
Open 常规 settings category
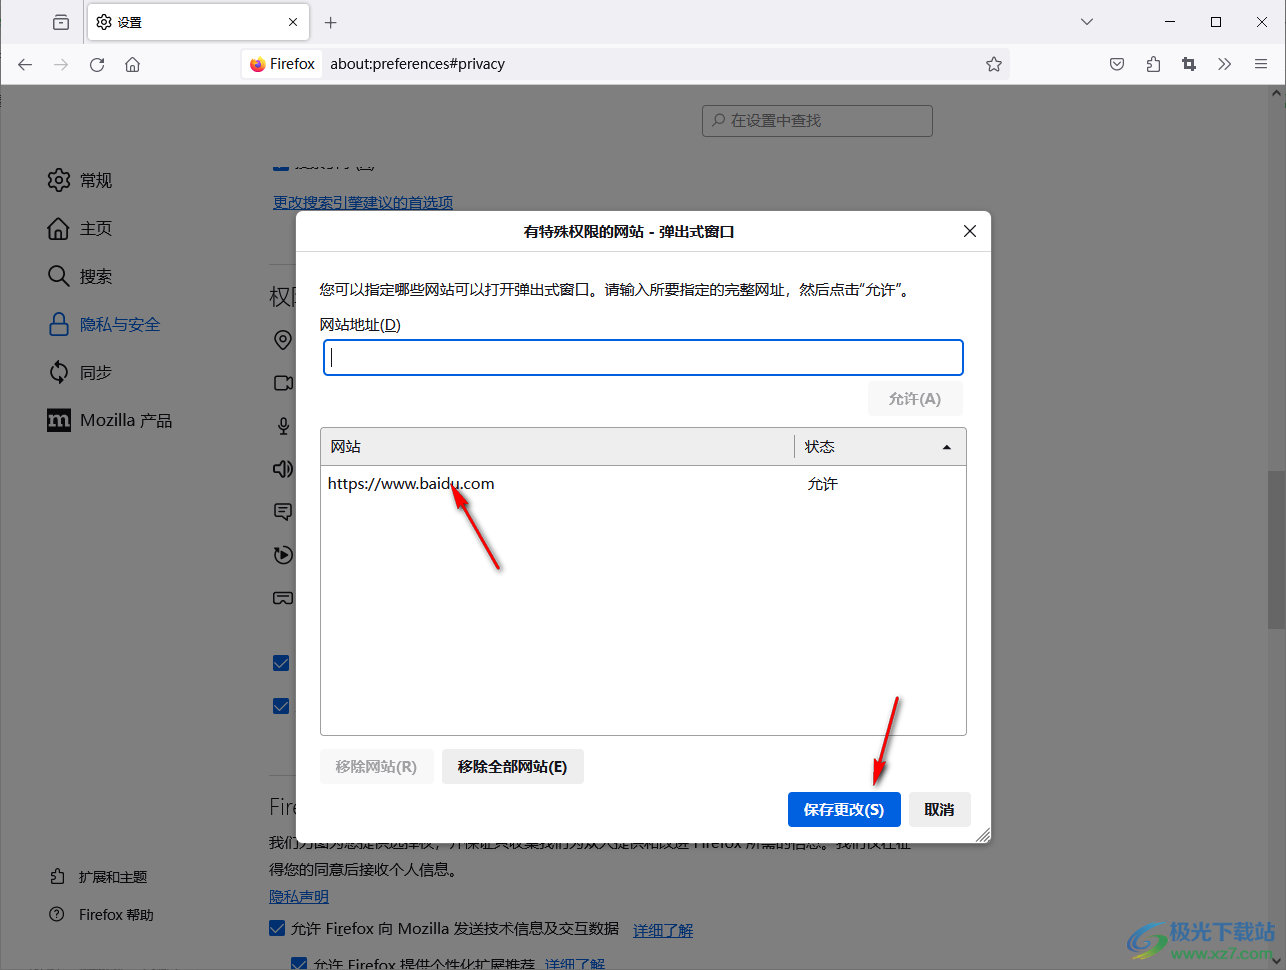tap(80, 180)
